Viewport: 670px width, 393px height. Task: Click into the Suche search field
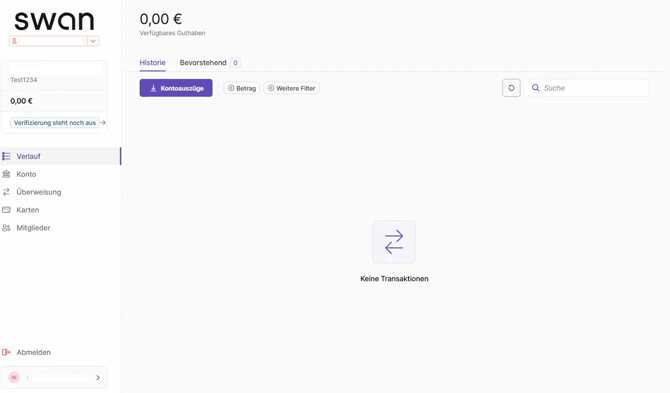pyautogui.click(x=587, y=88)
